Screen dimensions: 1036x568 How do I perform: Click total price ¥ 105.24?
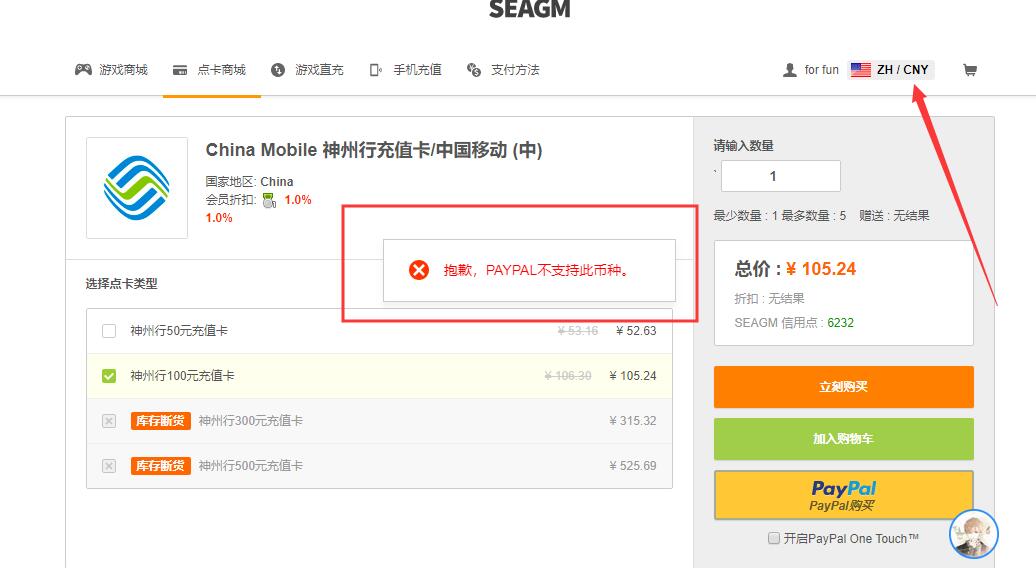(821, 269)
